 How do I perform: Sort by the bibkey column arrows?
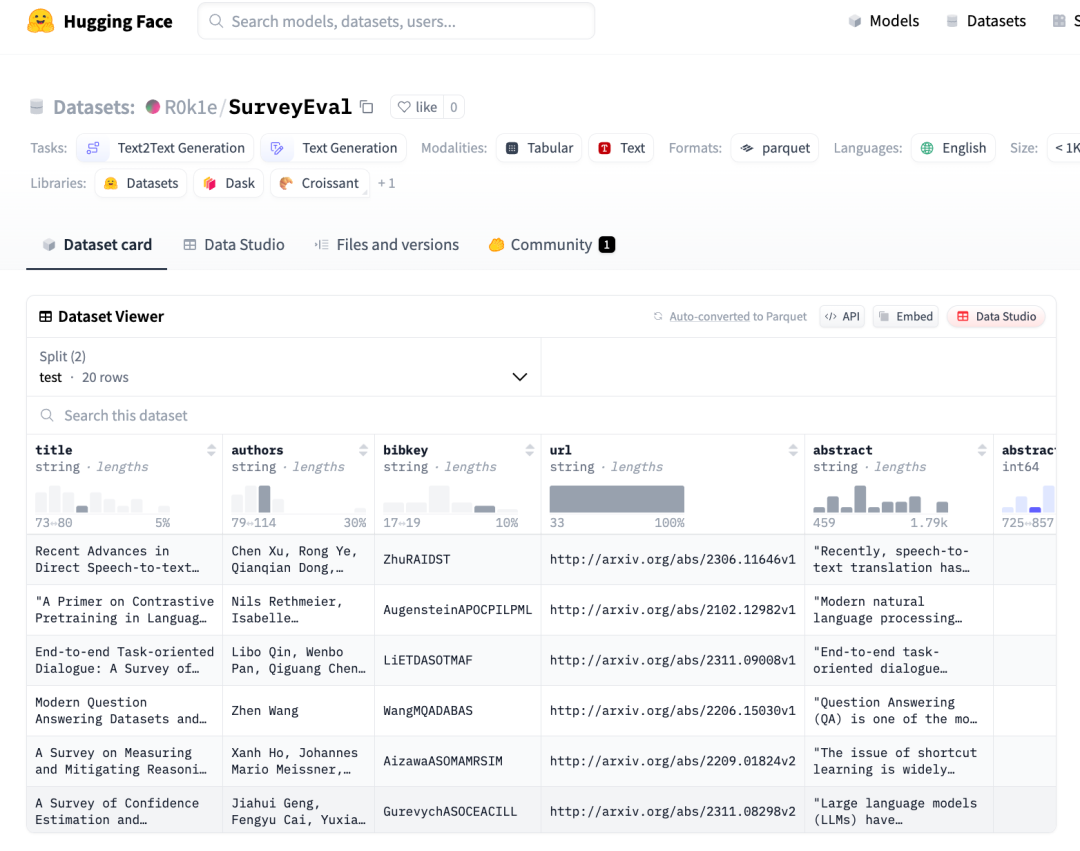[x=530, y=450]
